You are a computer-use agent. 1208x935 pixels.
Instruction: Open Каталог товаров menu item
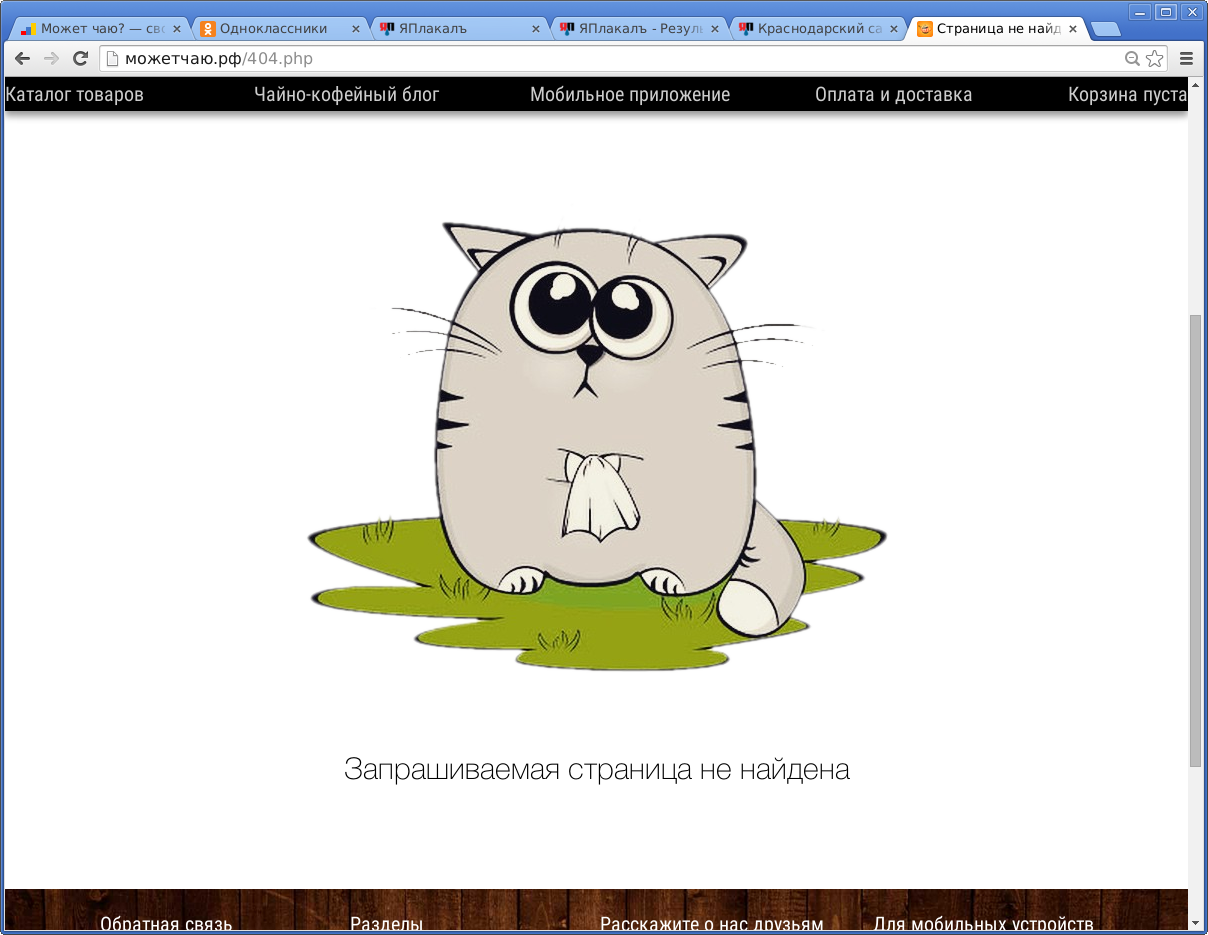(74, 94)
